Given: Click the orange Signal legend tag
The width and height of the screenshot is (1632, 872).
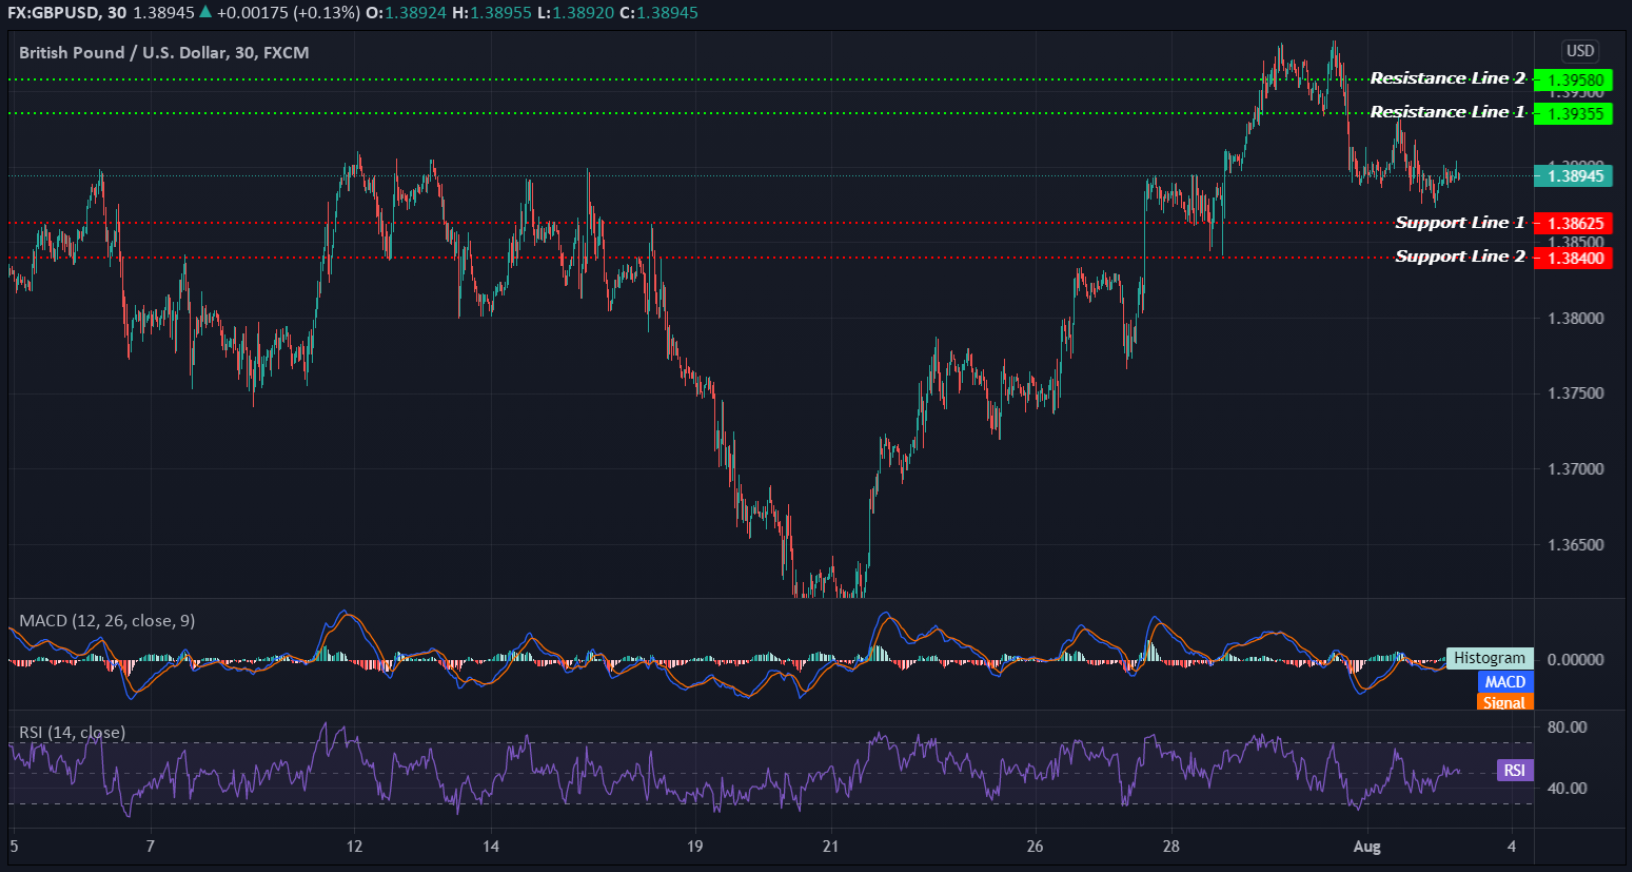Looking at the screenshot, I should pos(1505,702).
